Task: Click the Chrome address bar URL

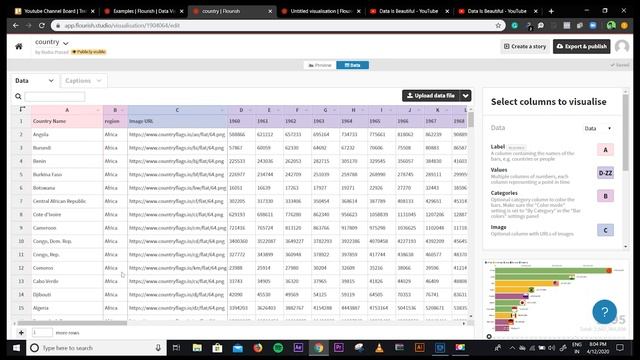Action: pos(122,25)
